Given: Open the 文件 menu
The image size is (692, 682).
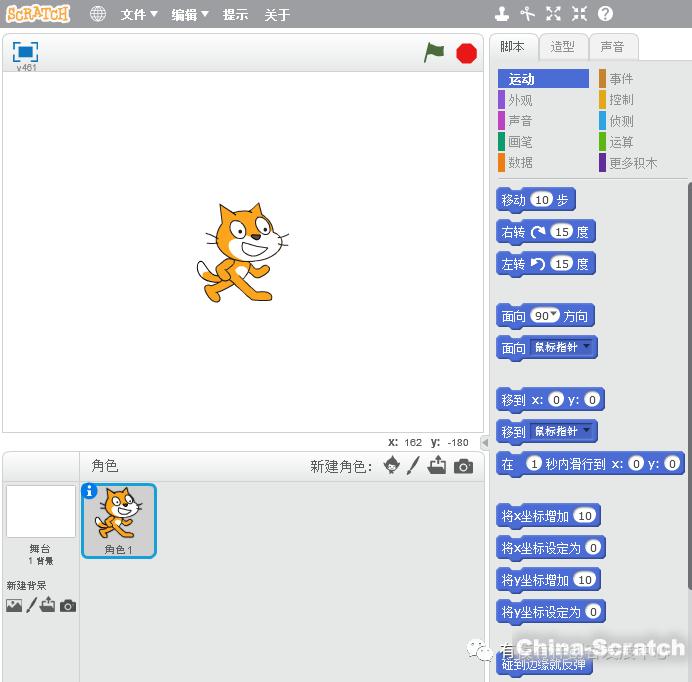Looking at the screenshot, I should (139, 15).
